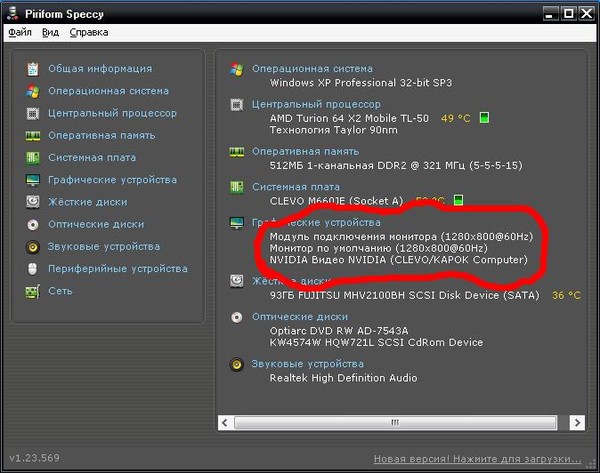Viewport: 600px width, 473px height.
Task: Click the CPU icon in summary panel
Action: [x=236, y=104]
